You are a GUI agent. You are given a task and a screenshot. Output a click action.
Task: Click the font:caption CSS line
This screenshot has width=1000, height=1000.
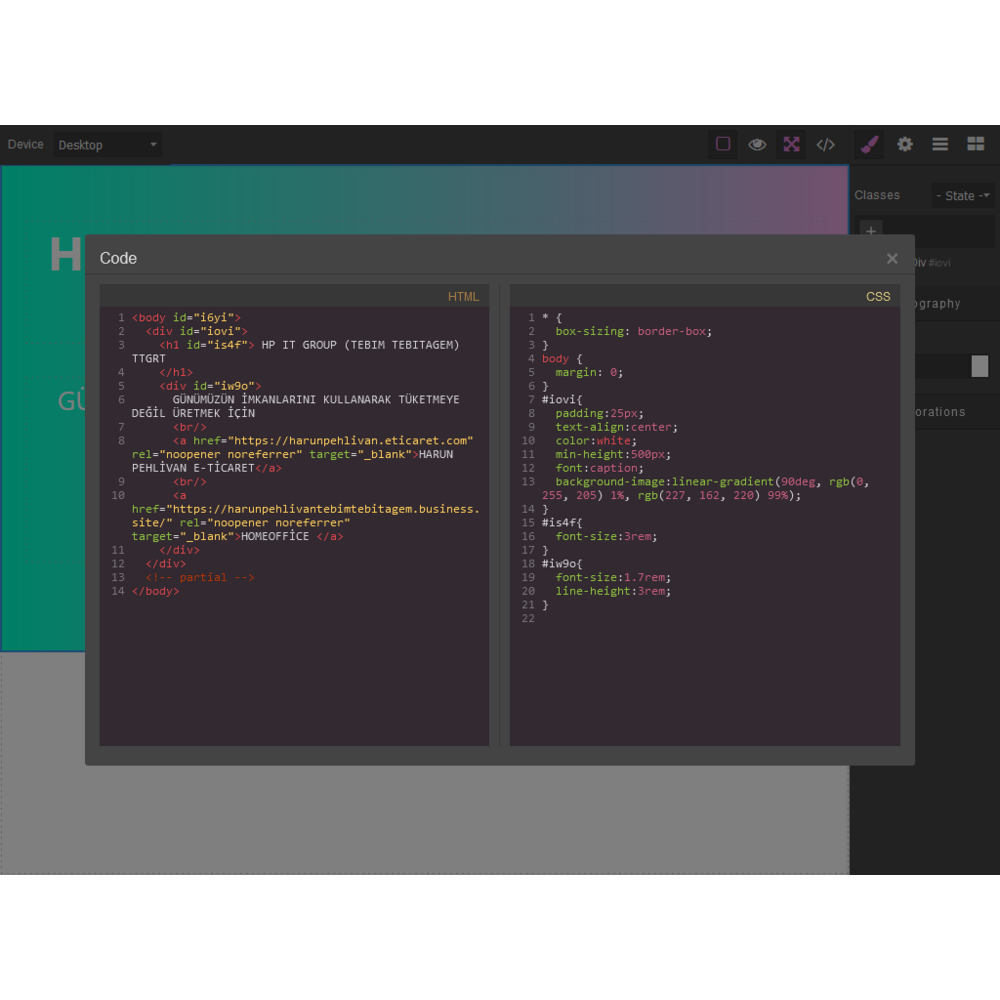(599, 468)
